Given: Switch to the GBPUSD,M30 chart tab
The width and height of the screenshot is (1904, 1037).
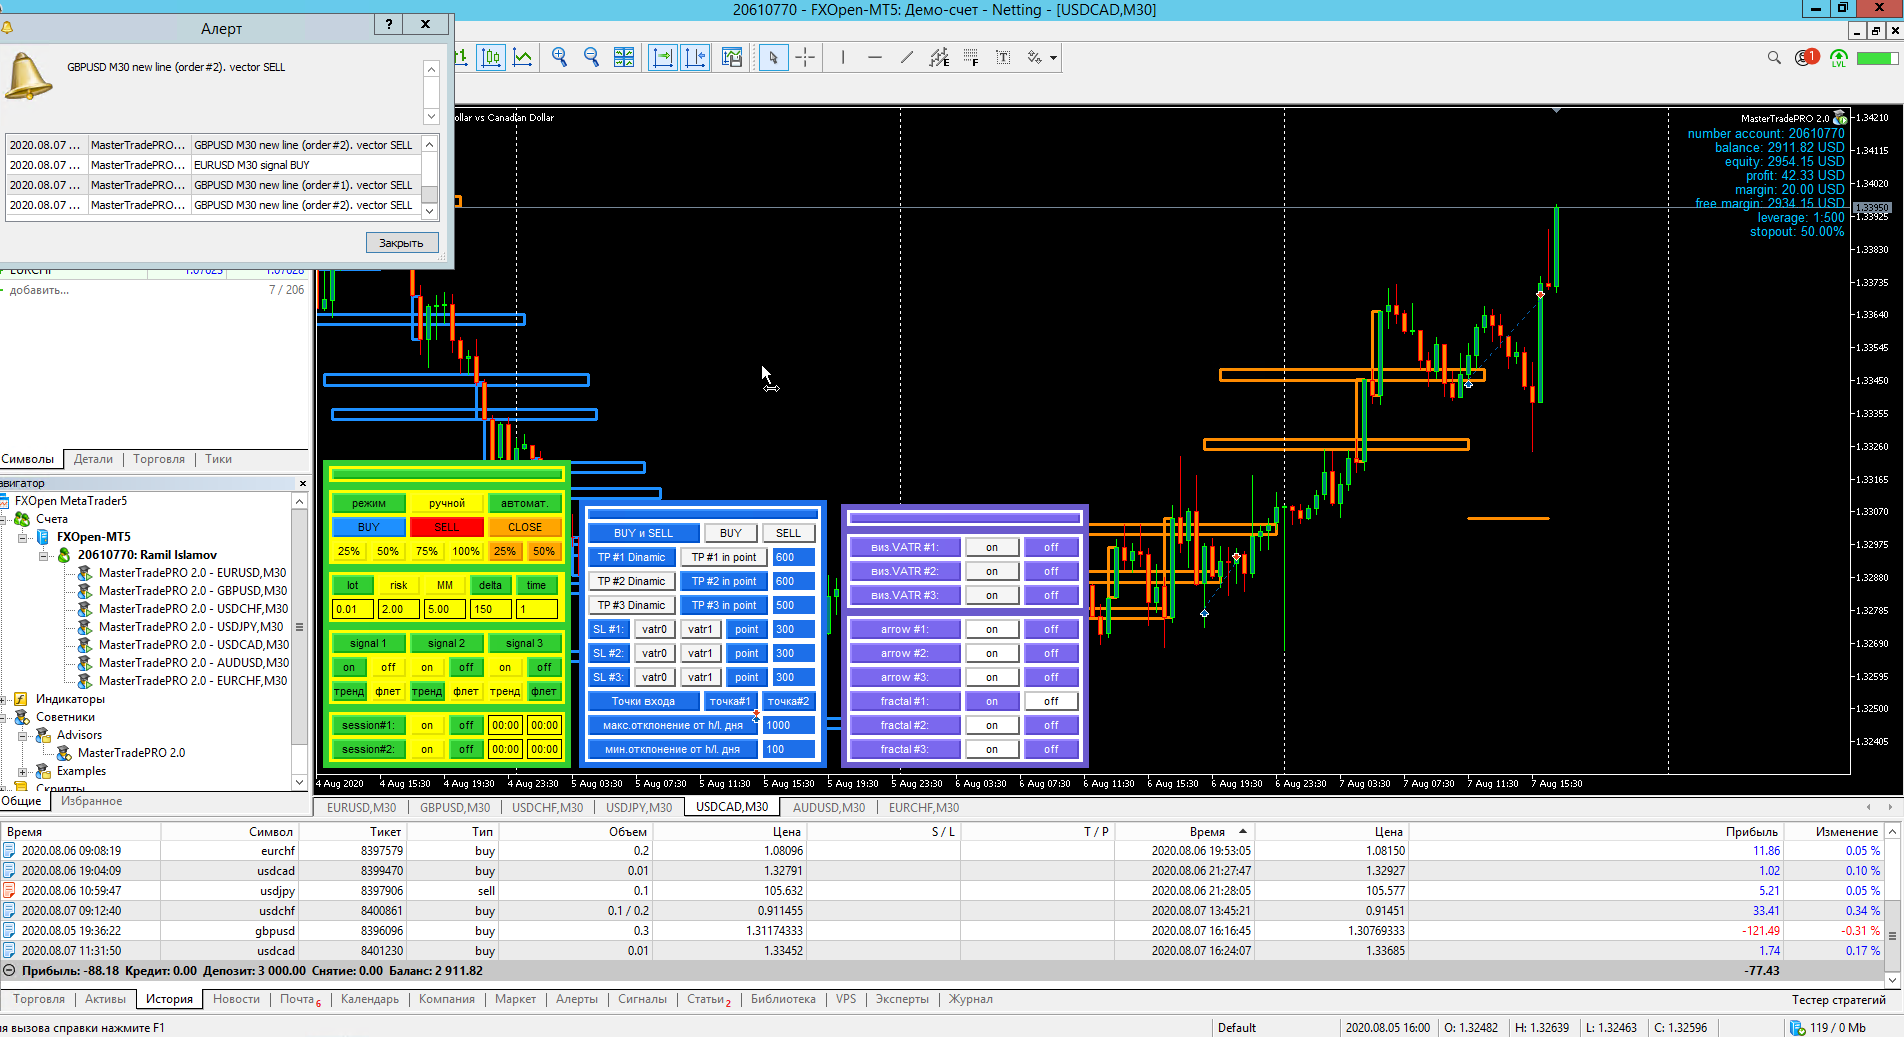Looking at the screenshot, I should [454, 807].
